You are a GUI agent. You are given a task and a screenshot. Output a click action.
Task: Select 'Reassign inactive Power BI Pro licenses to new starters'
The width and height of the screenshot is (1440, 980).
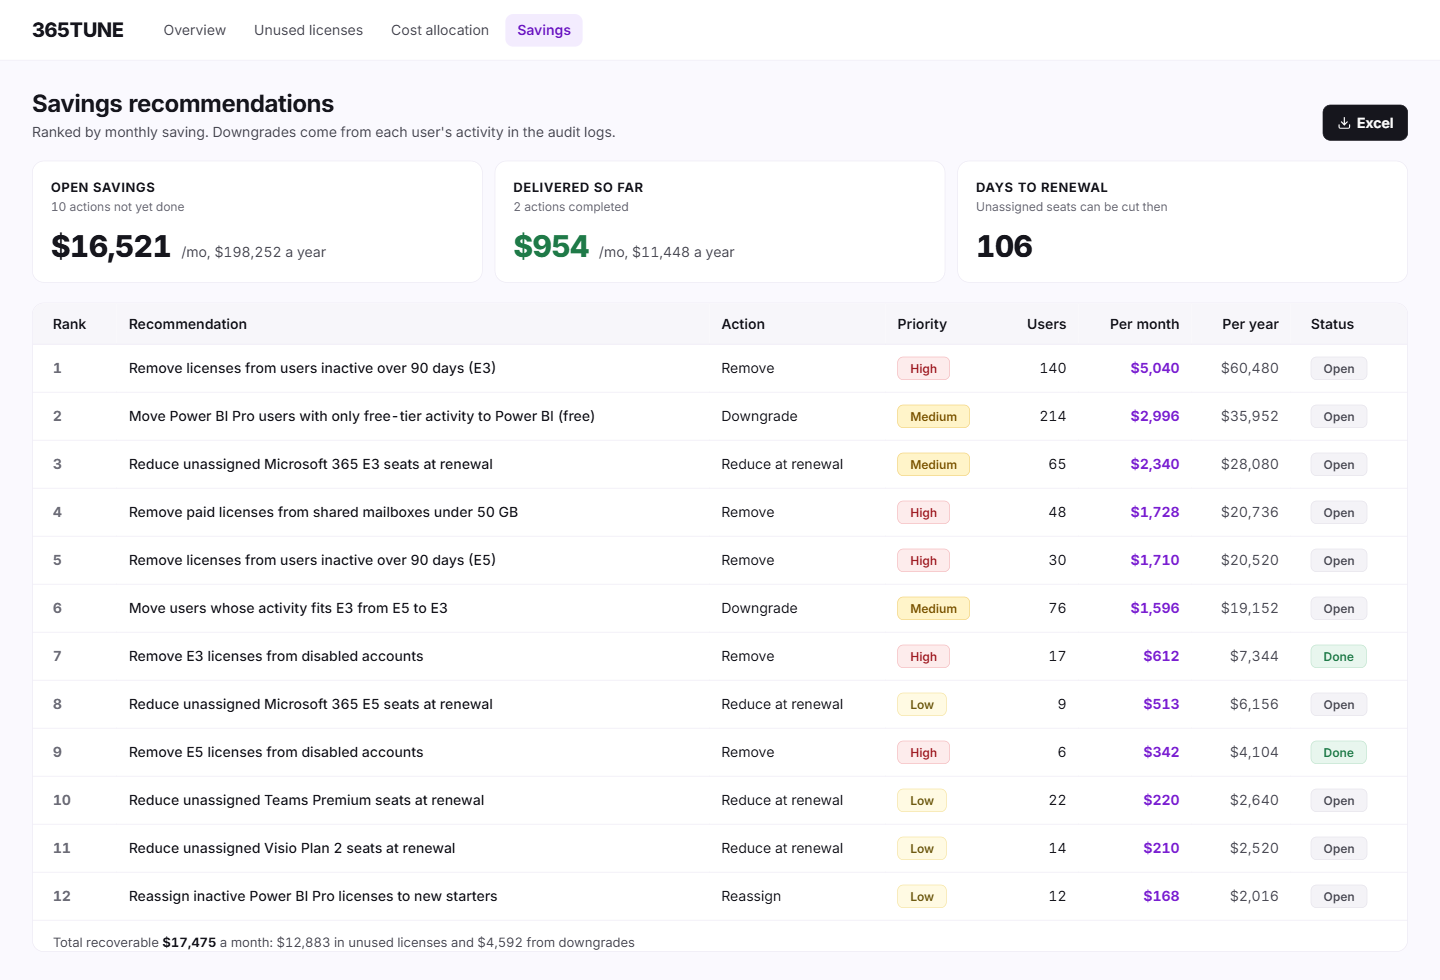pos(313,896)
